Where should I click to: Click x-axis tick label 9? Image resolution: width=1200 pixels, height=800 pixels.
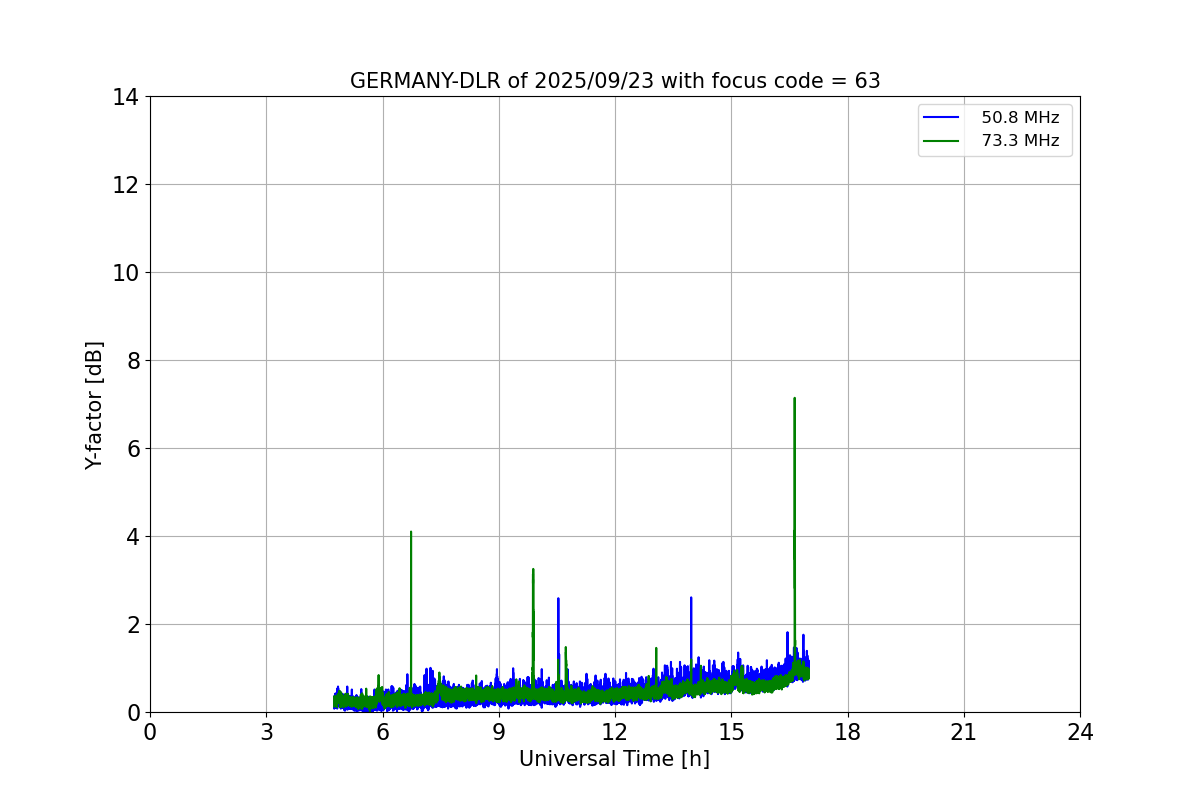pyautogui.click(x=499, y=732)
